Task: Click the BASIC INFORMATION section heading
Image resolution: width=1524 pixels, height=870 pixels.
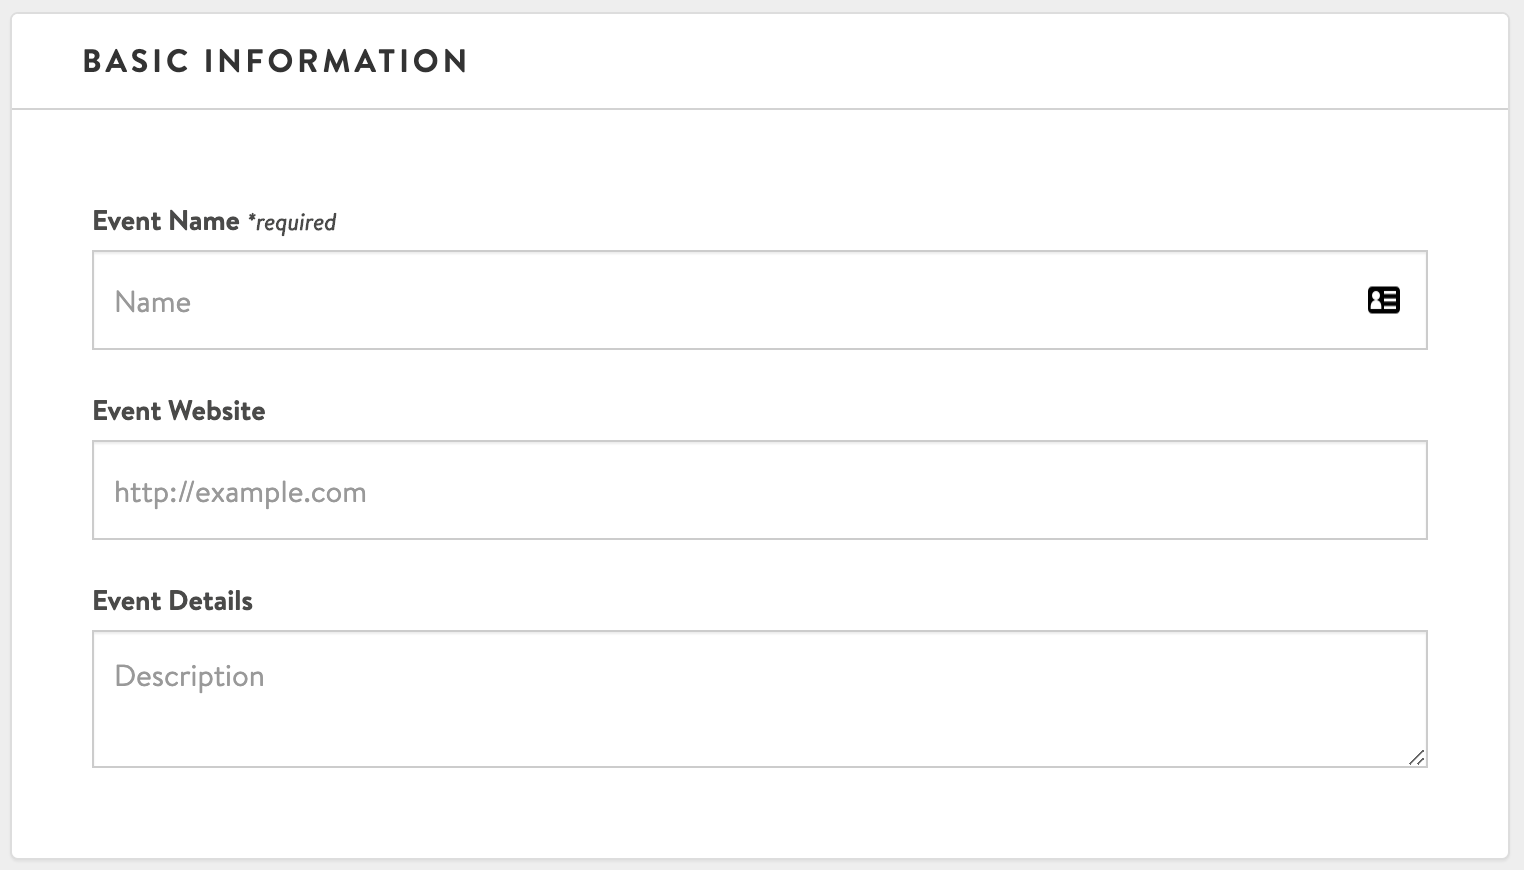Action: pyautogui.click(x=276, y=61)
